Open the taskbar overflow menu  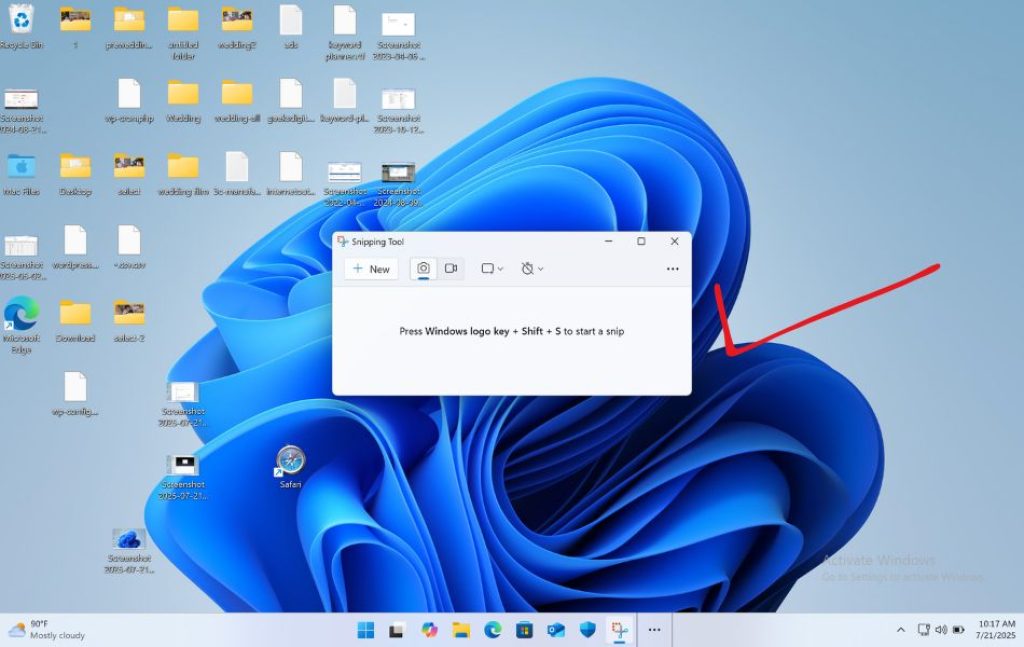click(654, 629)
